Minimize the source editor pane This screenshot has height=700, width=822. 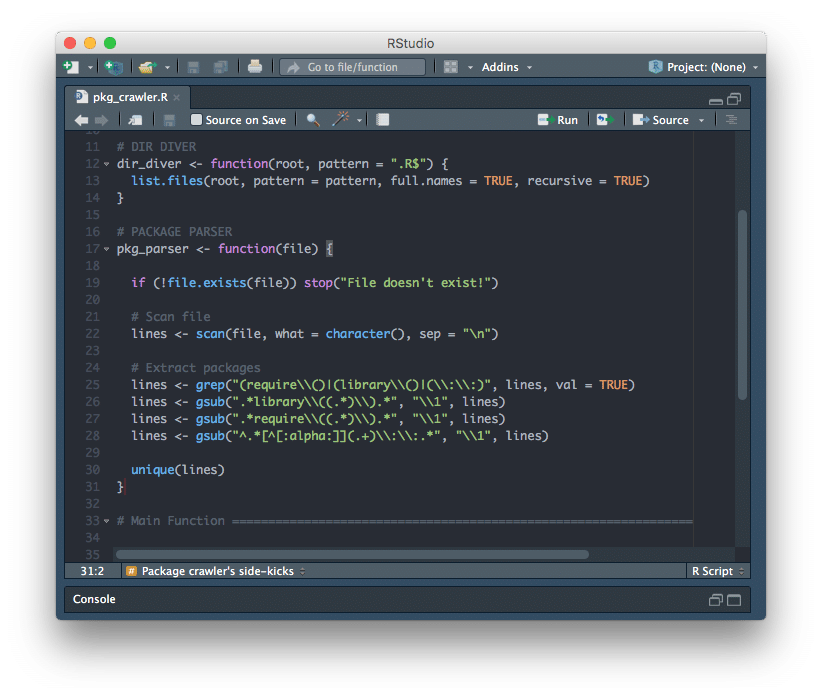(716, 101)
